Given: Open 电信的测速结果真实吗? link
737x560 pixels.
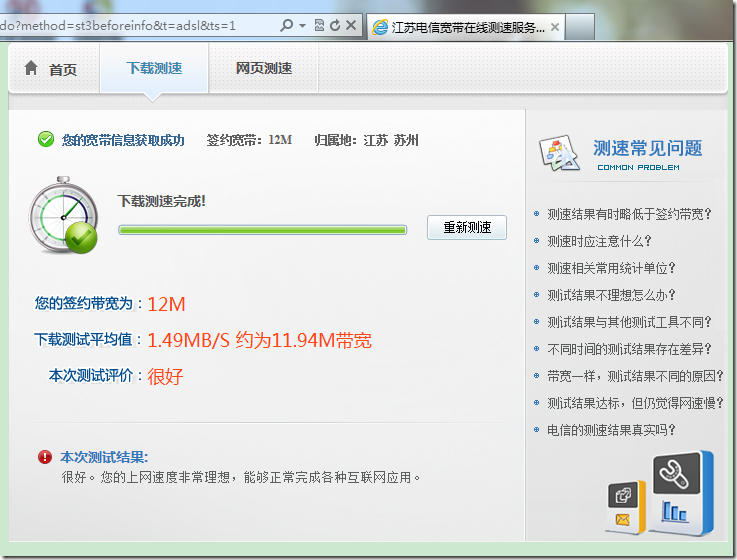Looking at the screenshot, I should point(611,430).
